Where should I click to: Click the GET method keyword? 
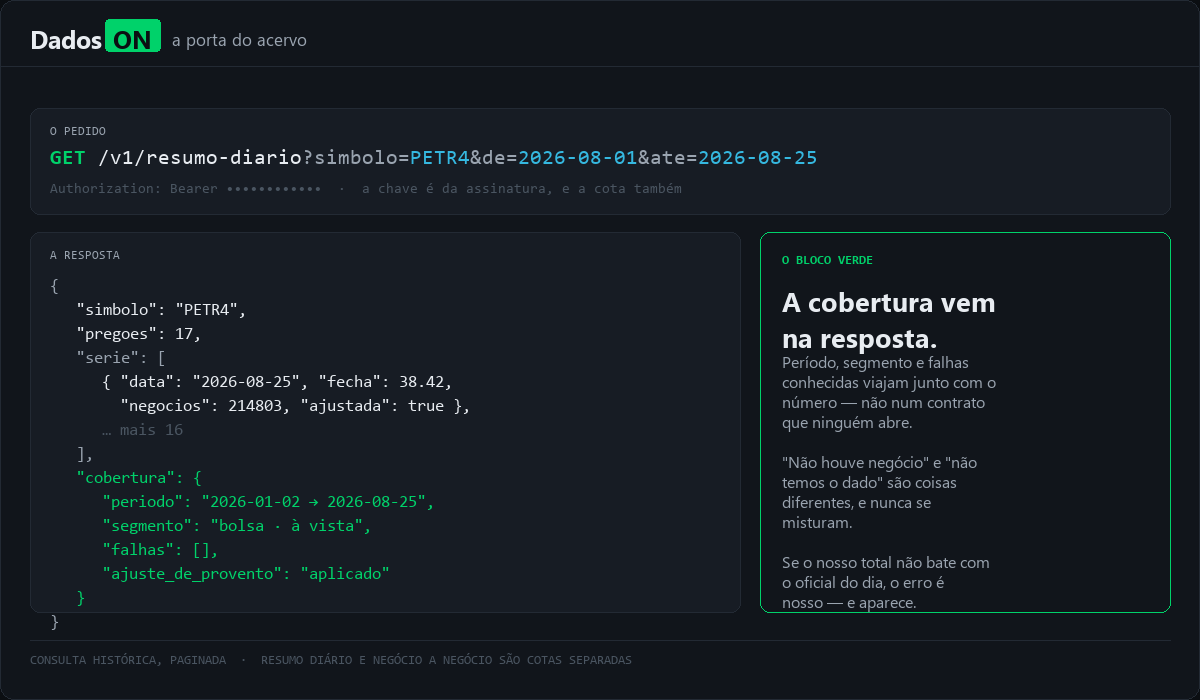tap(68, 158)
